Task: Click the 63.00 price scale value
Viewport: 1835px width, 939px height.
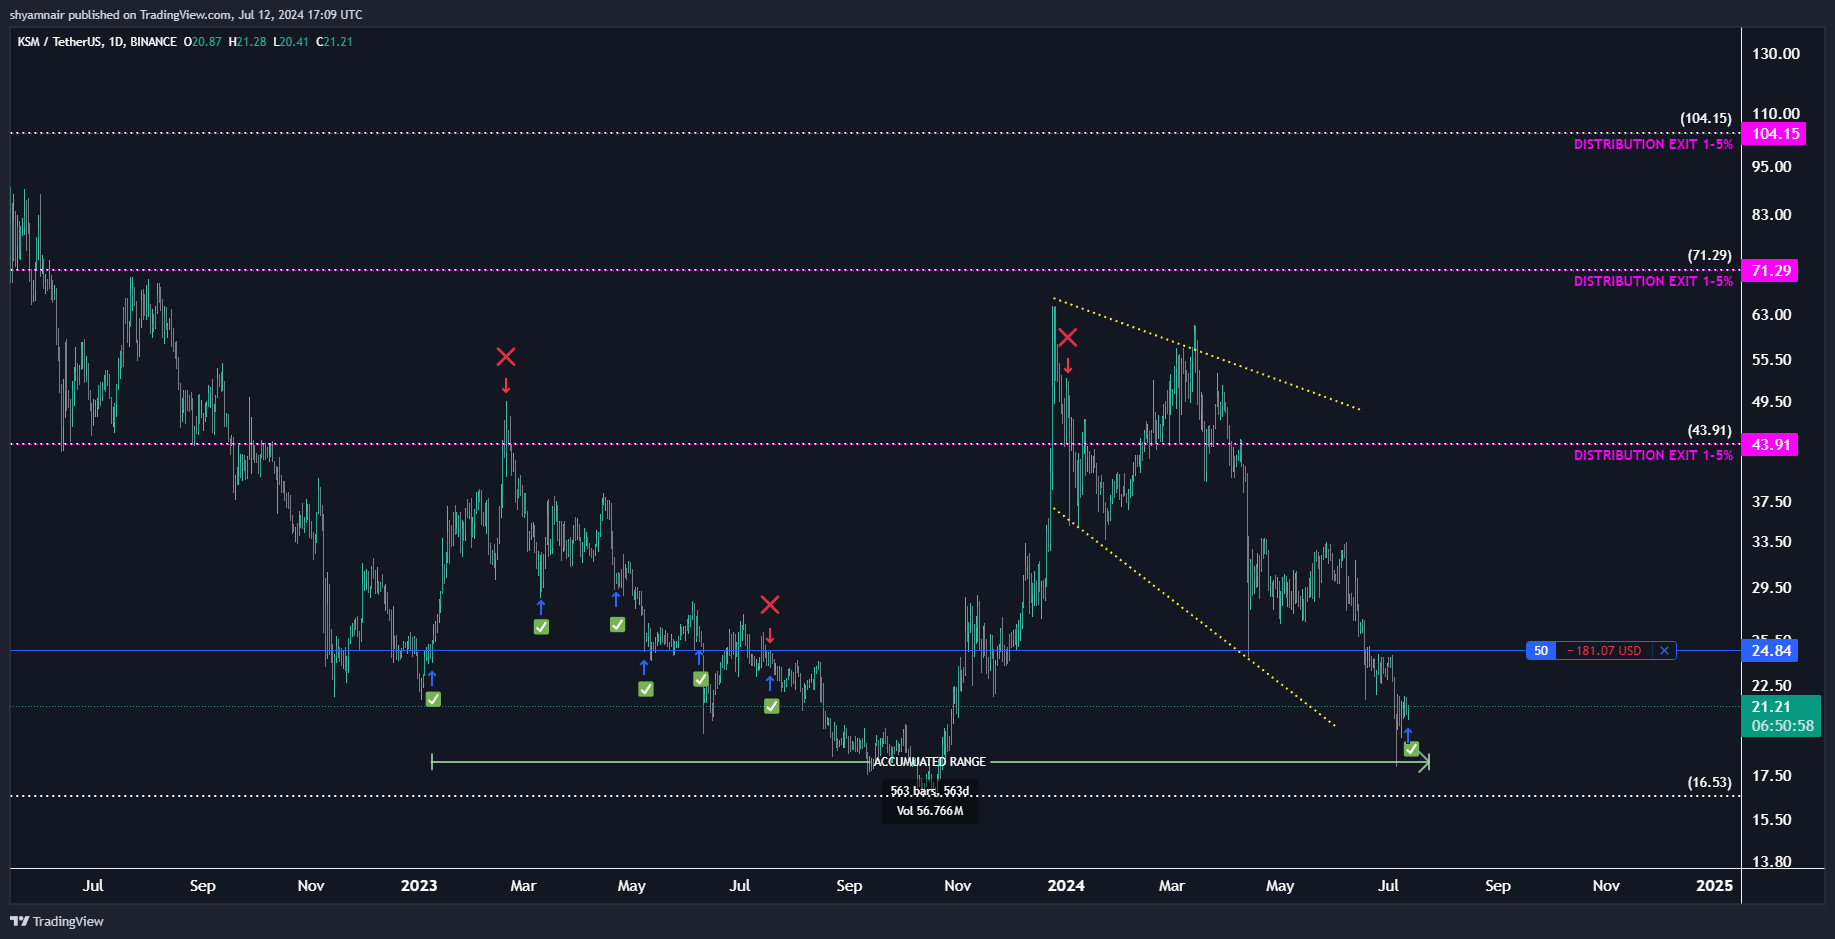Action: [x=1772, y=315]
